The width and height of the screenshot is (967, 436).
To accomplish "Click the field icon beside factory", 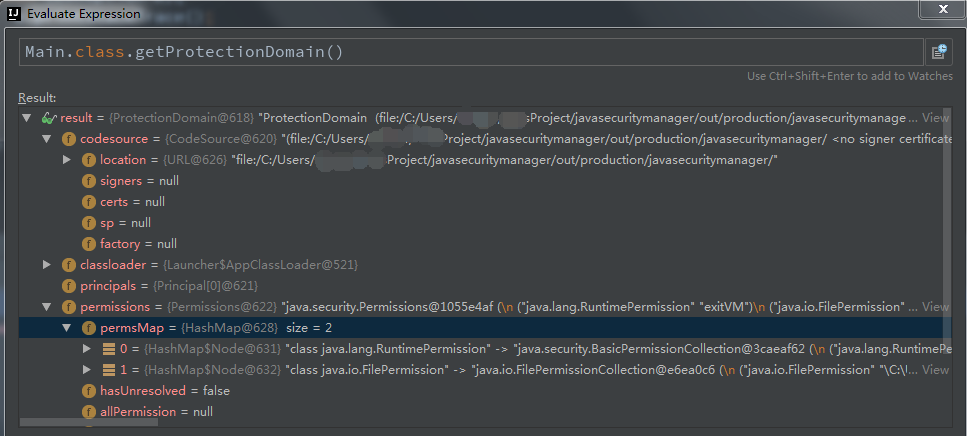I will click(x=89, y=244).
